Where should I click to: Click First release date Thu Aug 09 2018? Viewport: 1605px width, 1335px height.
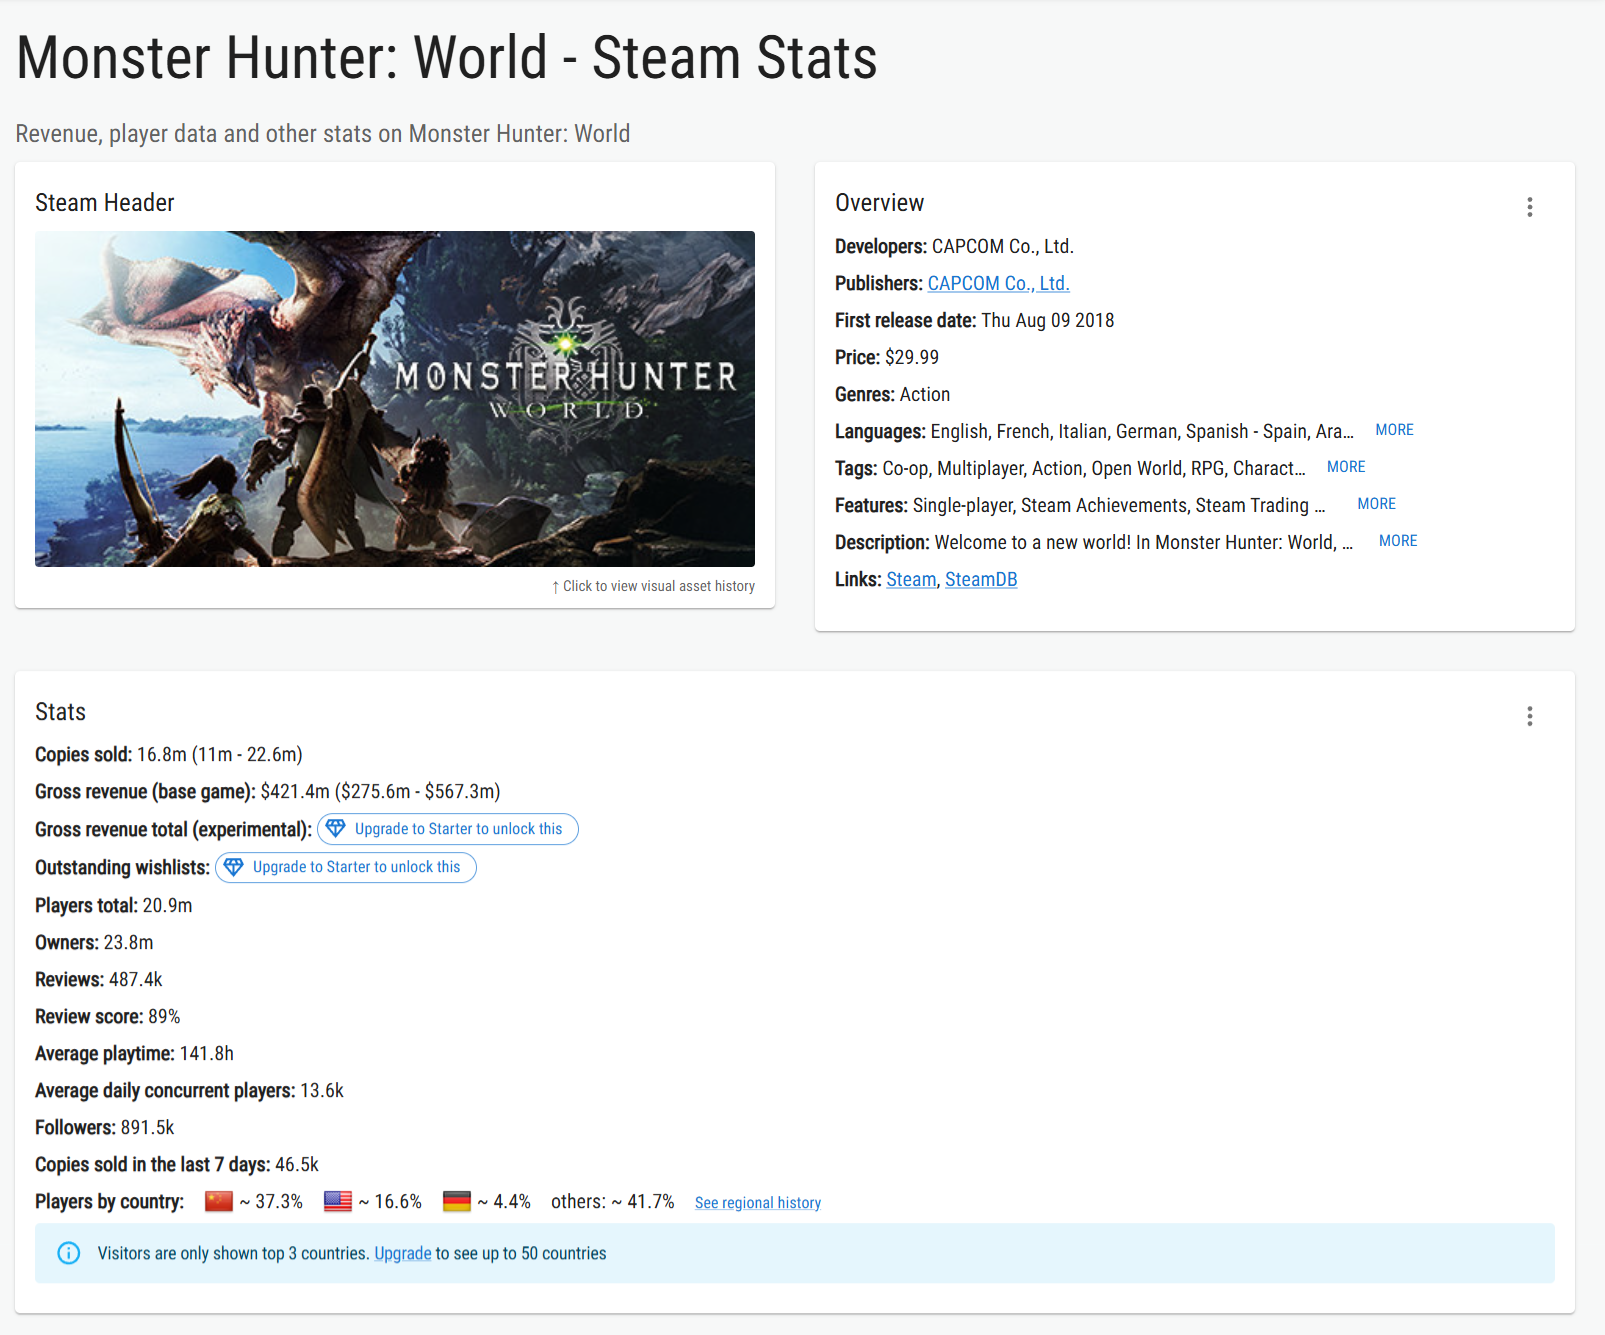tap(975, 320)
